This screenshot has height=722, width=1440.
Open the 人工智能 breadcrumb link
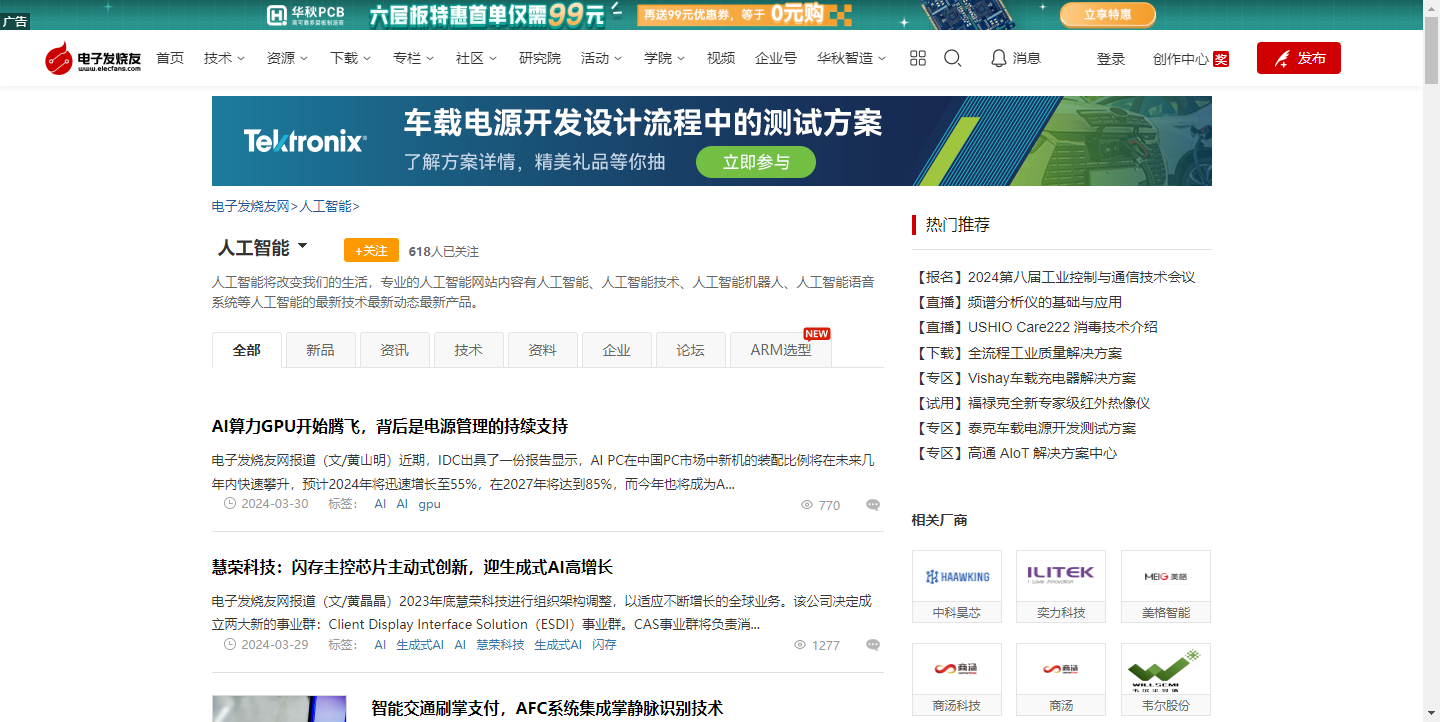(326, 206)
